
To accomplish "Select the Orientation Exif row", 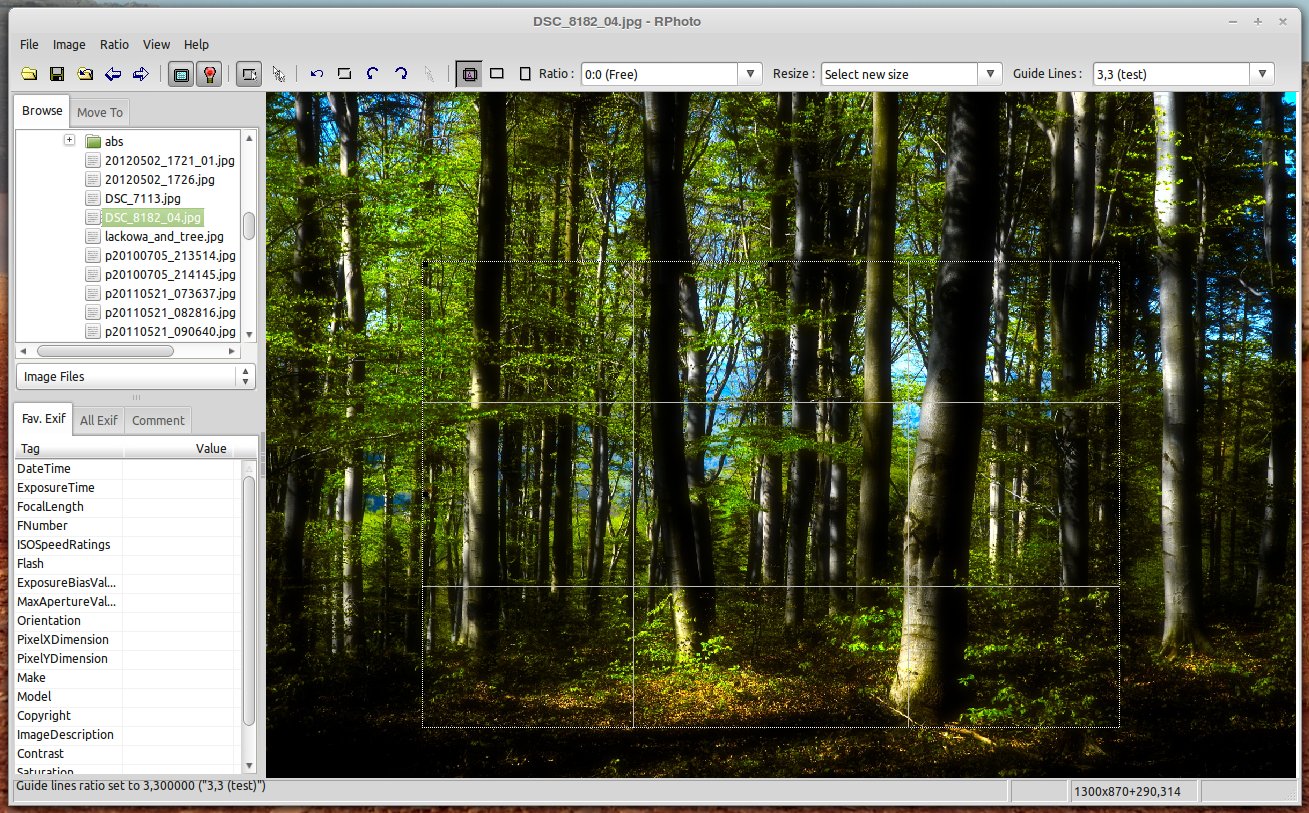I will [128, 620].
